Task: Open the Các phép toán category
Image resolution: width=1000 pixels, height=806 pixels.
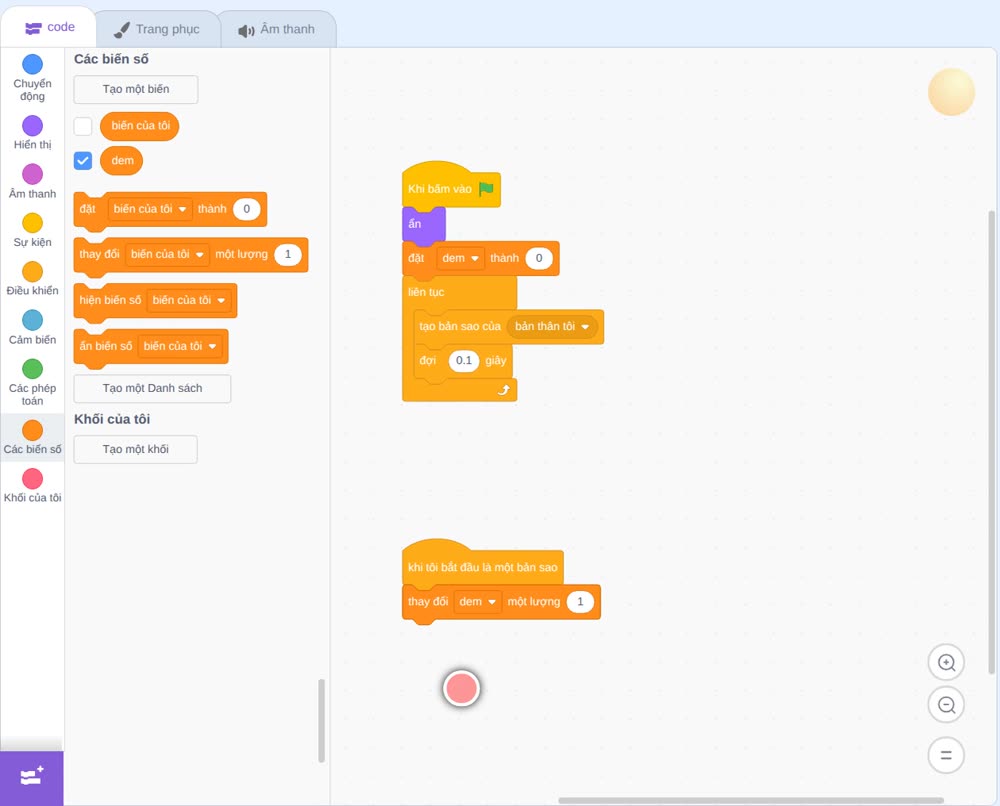Action: point(33,383)
